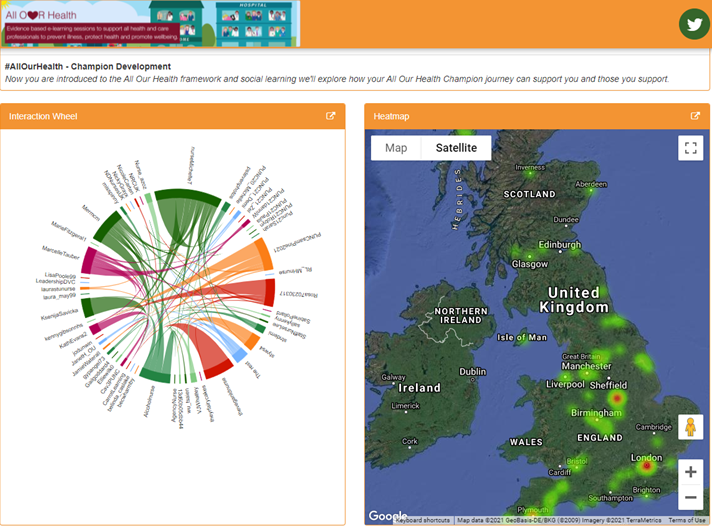712x526 pixels.
Task: Select the LeadershipDVC label on the wheel
Action: (55, 282)
